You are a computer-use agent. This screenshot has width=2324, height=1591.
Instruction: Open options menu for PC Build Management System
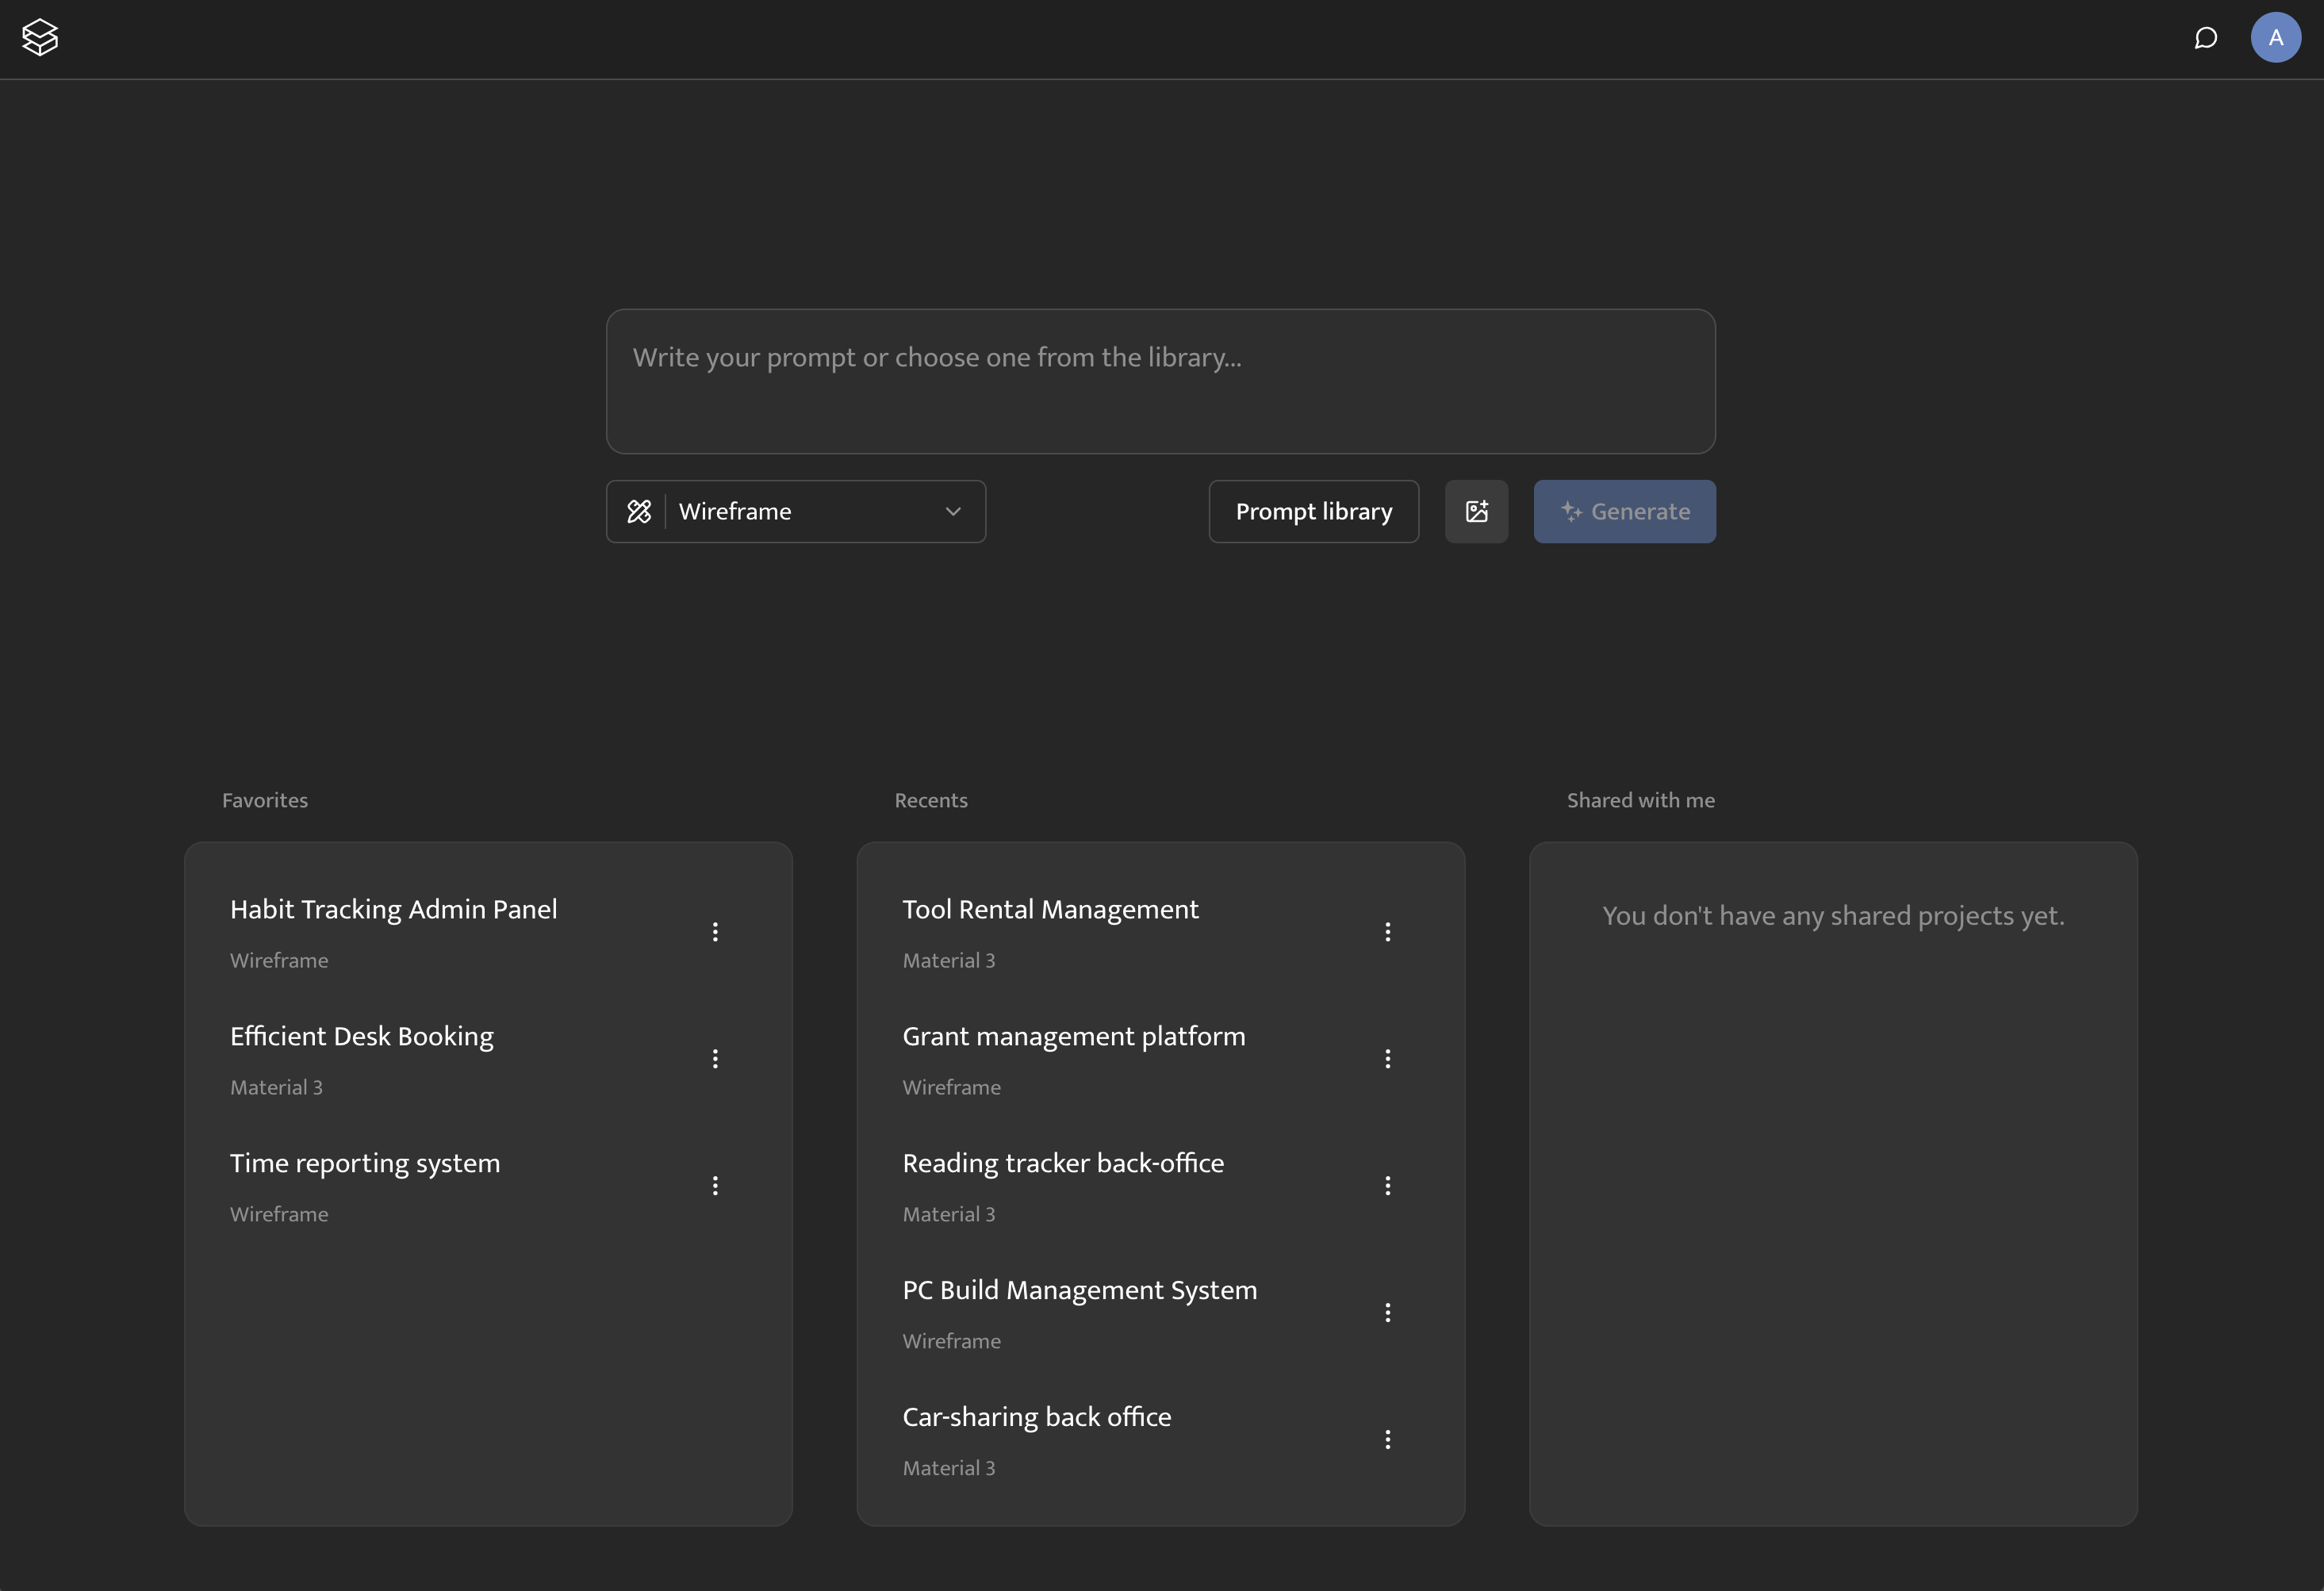[x=1389, y=1311]
